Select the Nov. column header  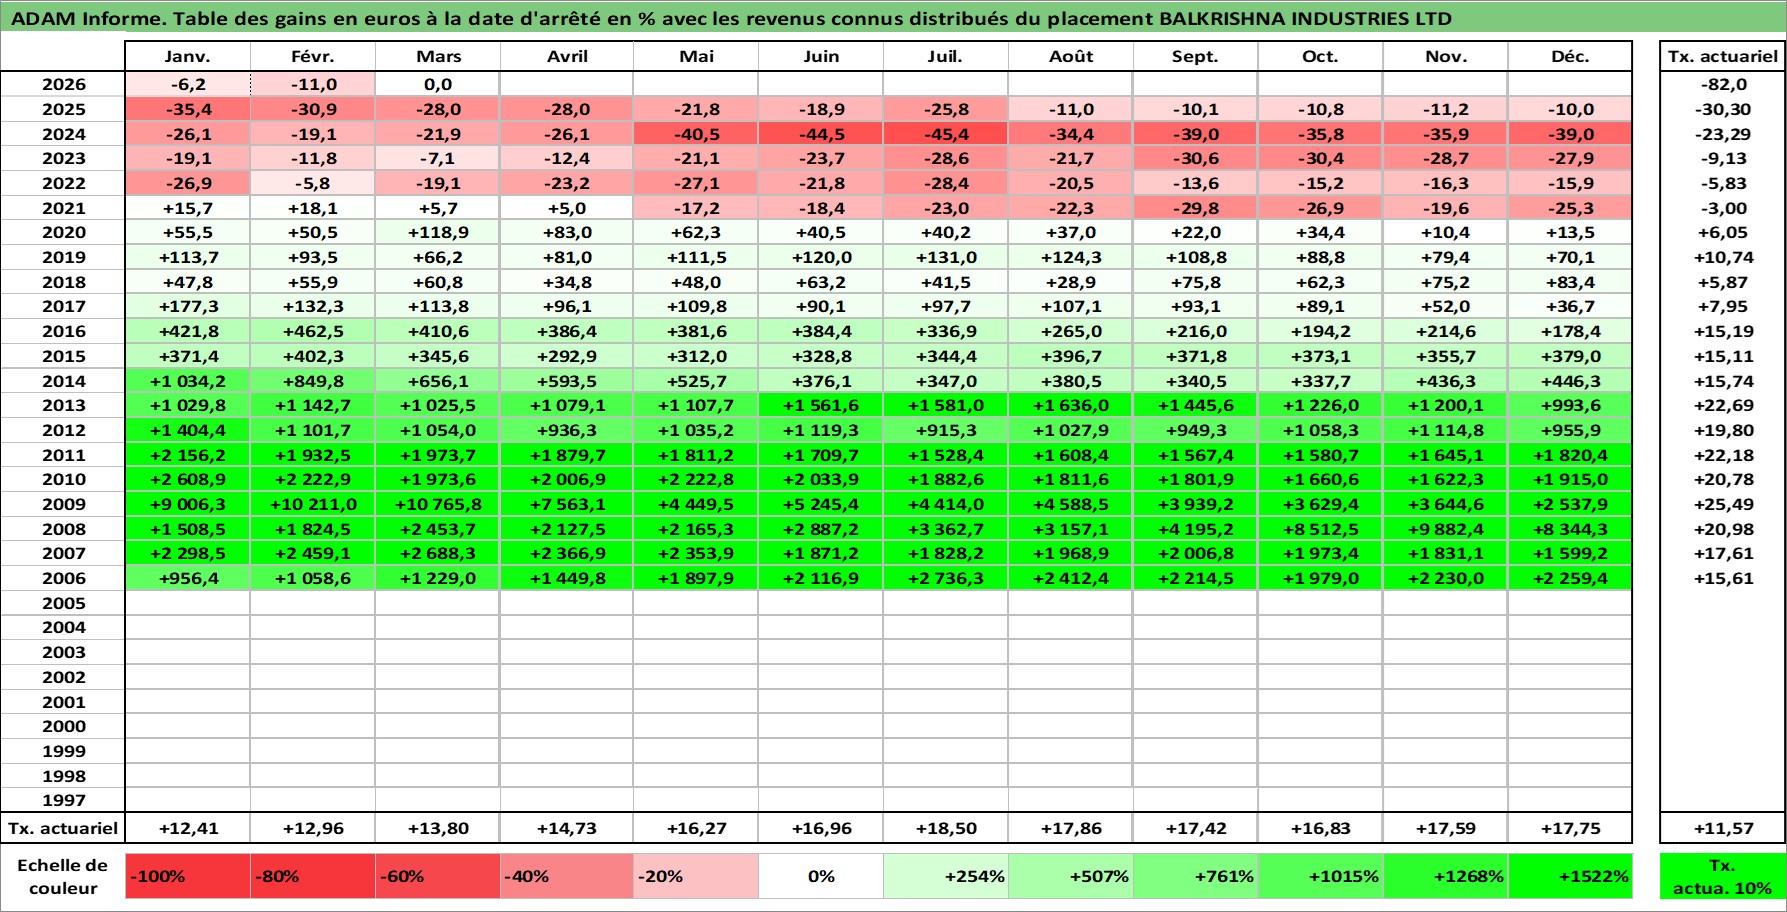1446,56
